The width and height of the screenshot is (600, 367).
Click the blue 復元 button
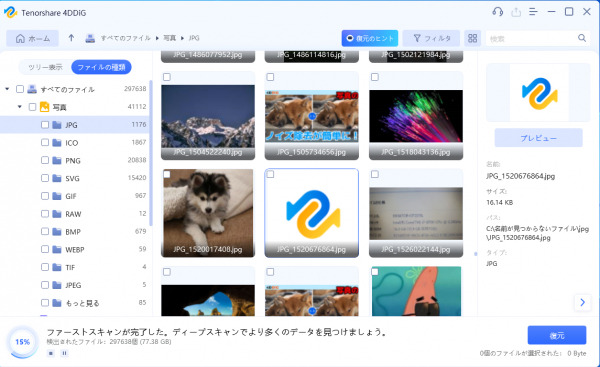pos(557,335)
